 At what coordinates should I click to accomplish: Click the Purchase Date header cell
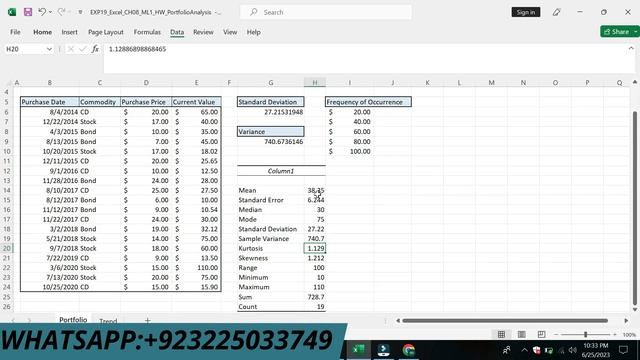pyautogui.click(x=49, y=102)
